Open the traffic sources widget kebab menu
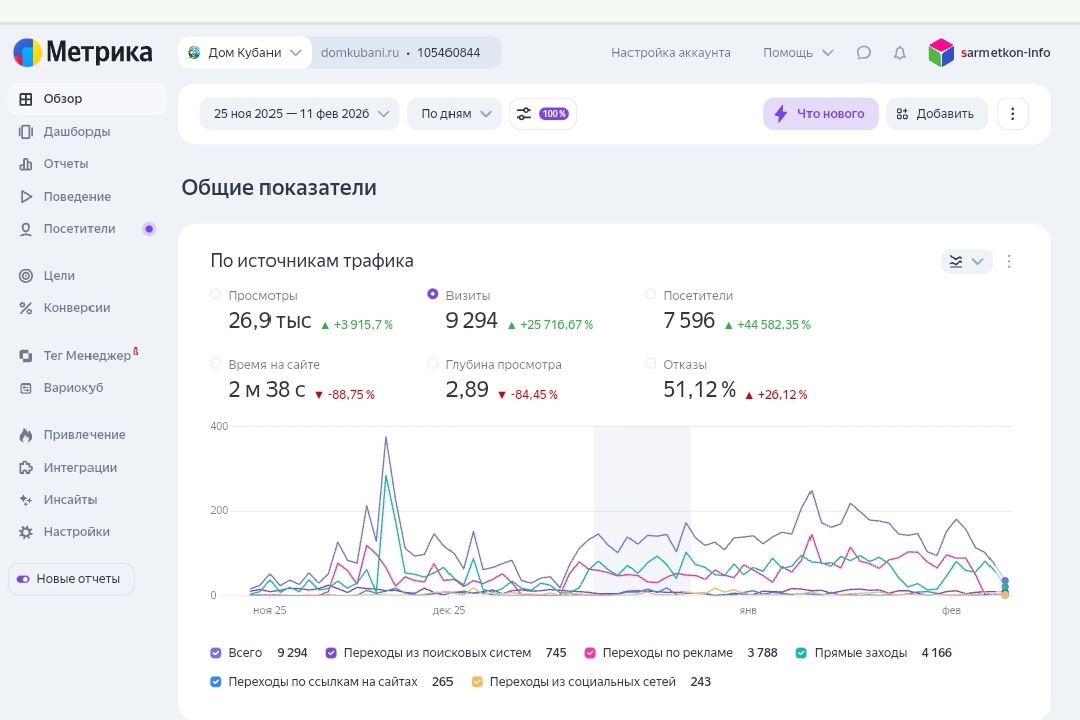 tap(1009, 262)
